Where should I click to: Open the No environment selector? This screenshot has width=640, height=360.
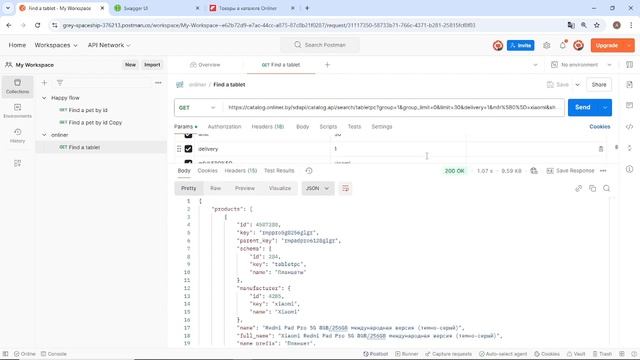point(581,64)
